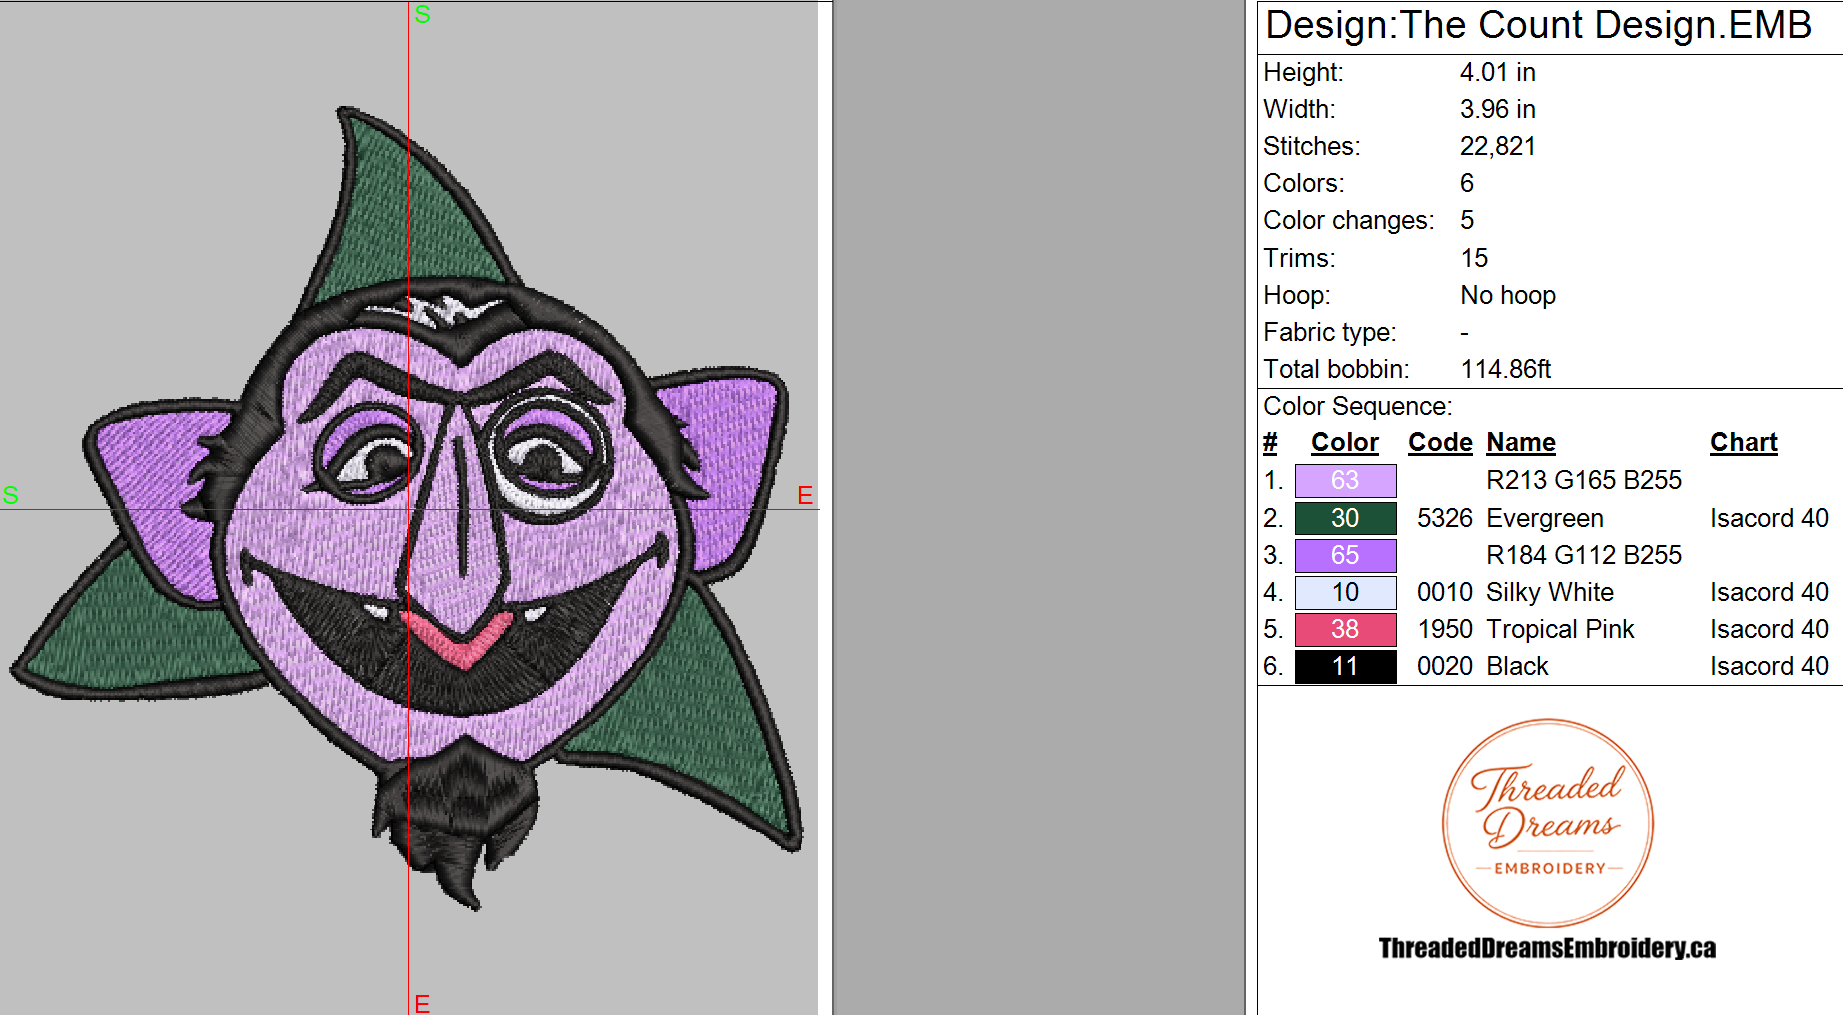
Task: Click the Colors value 6
Action: tap(1467, 183)
